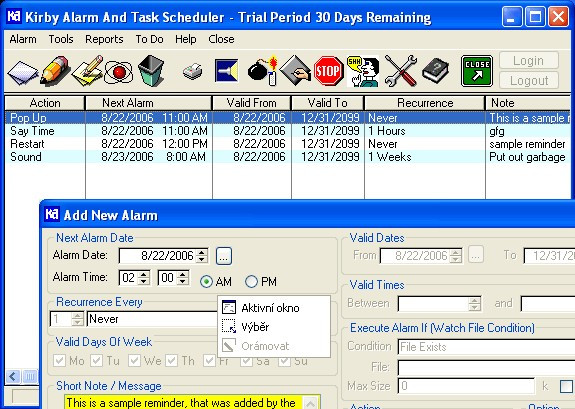Open the To Do menu
The width and height of the screenshot is (575, 409).
[x=149, y=39]
